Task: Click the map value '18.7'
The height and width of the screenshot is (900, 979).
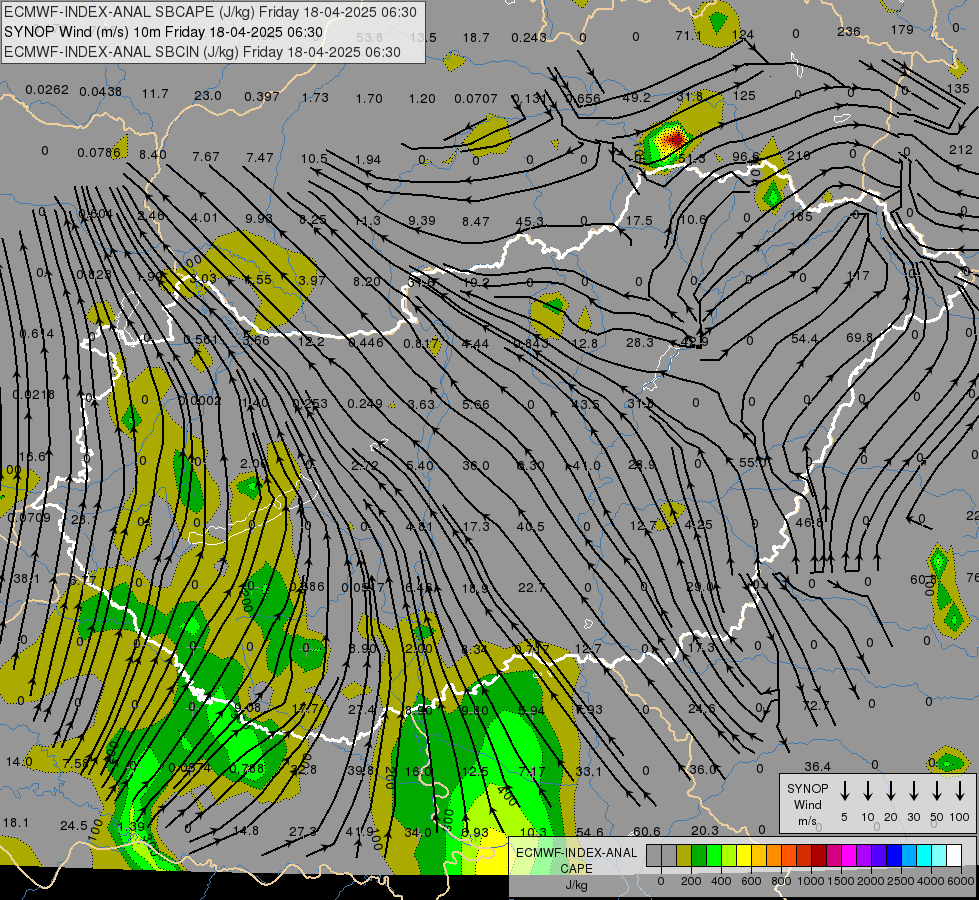Action: coord(476,37)
